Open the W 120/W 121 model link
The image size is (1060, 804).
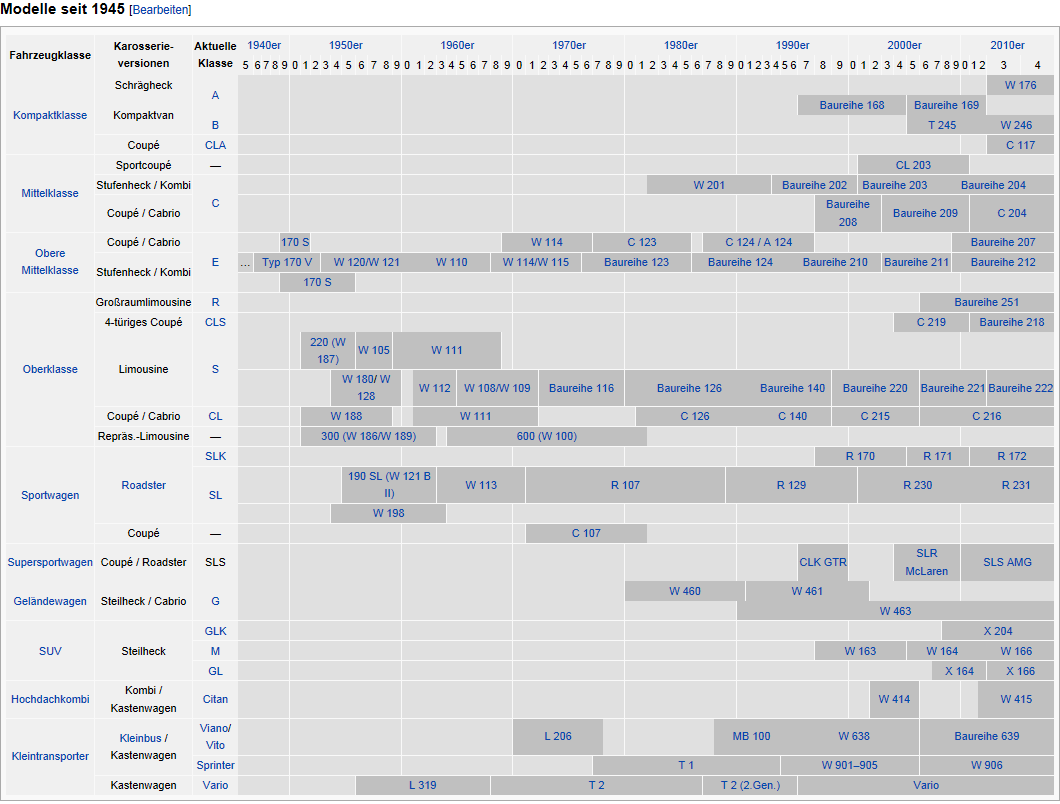[x=366, y=262]
